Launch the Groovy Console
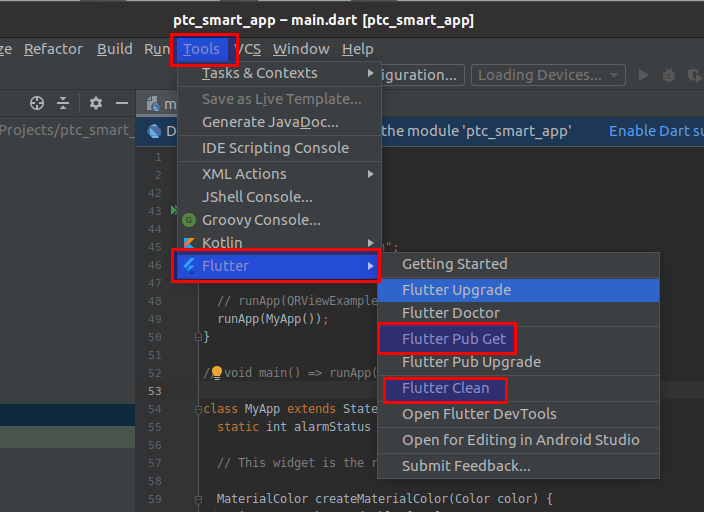 [279, 220]
